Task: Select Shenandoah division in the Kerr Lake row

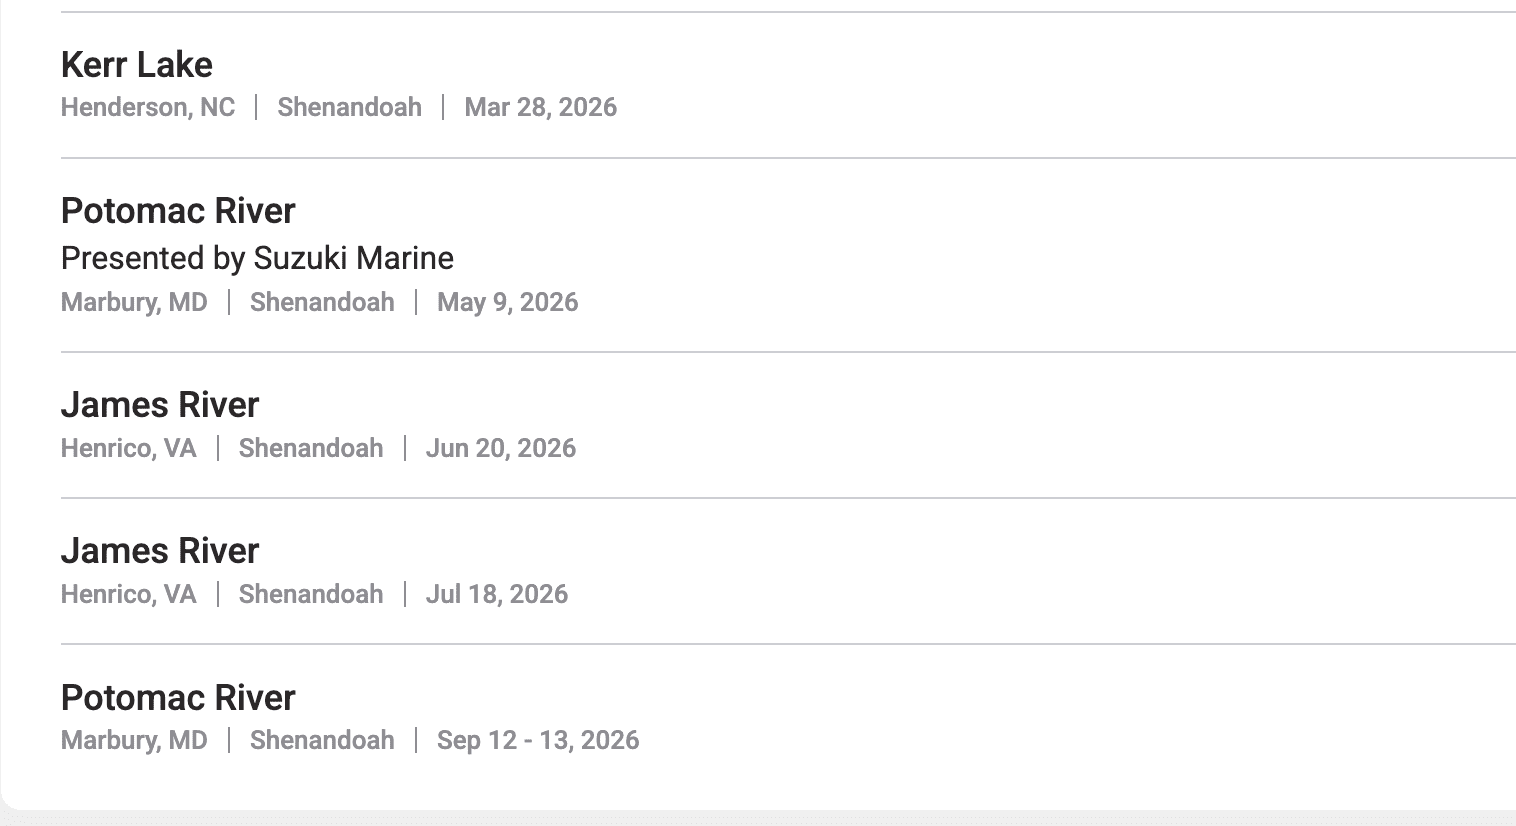Action: click(349, 107)
